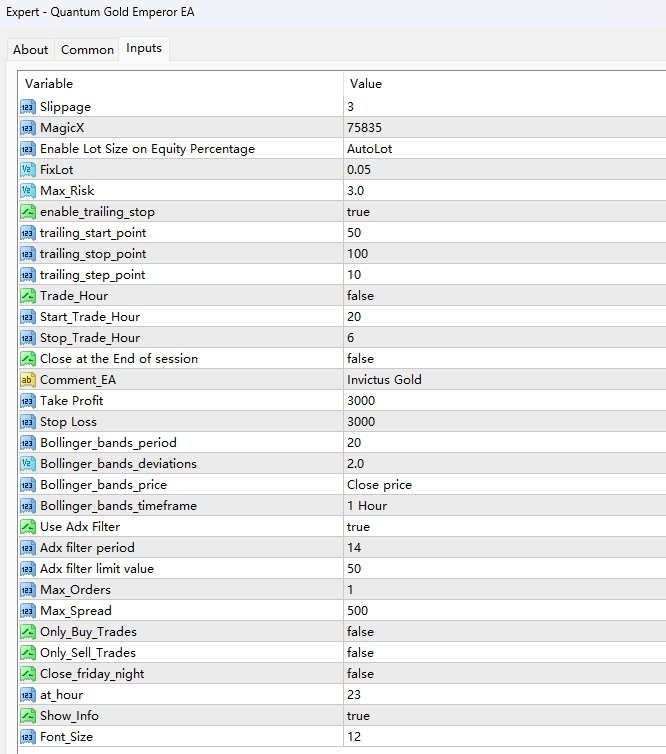This screenshot has width=666, height=754.
Task: Toggle Only_Buy_Trades value false
Action: 360,632
